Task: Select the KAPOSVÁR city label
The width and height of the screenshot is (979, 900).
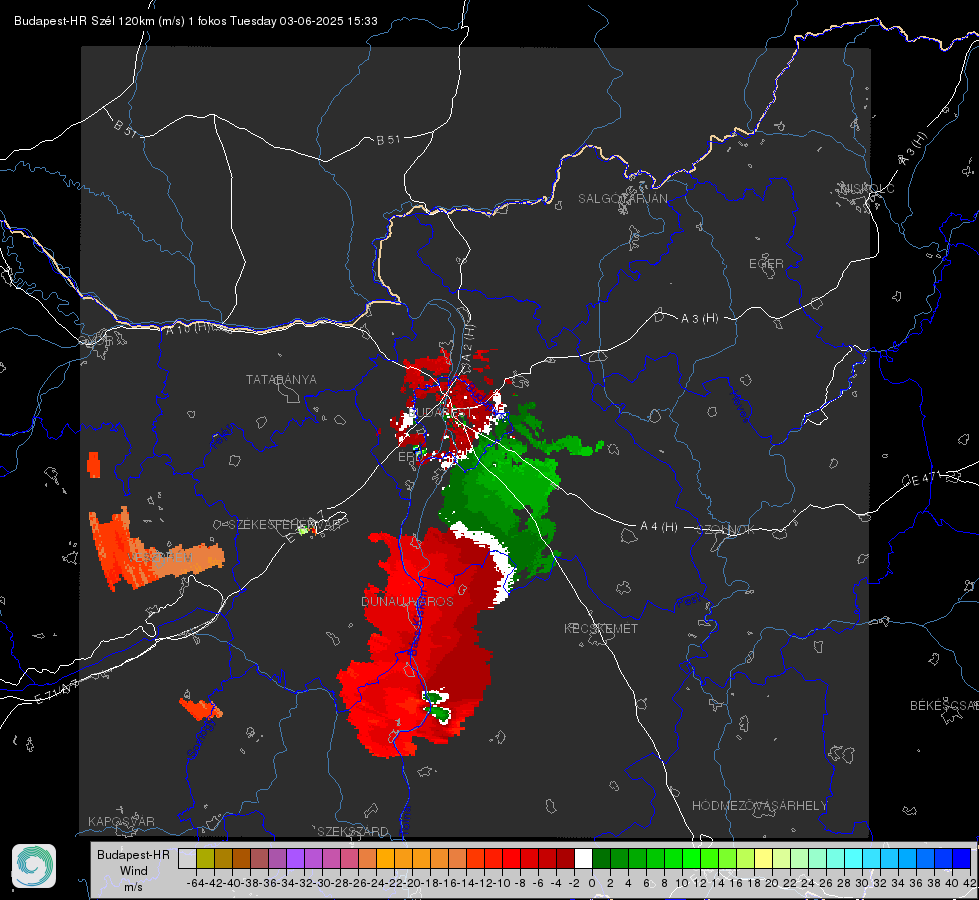Action: tap(121, 821)
